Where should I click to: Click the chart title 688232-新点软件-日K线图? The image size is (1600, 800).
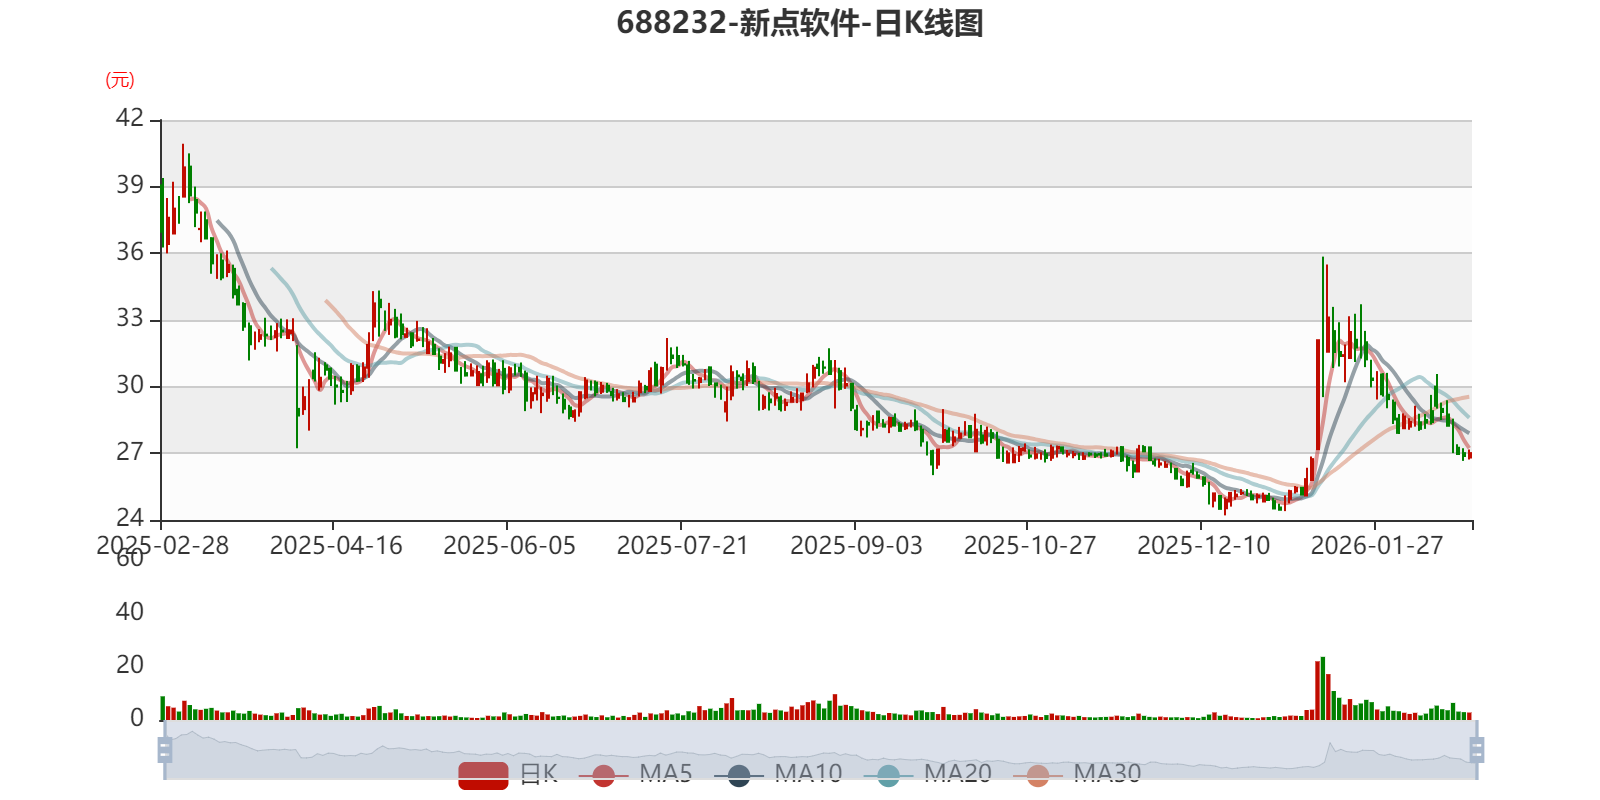800,23
